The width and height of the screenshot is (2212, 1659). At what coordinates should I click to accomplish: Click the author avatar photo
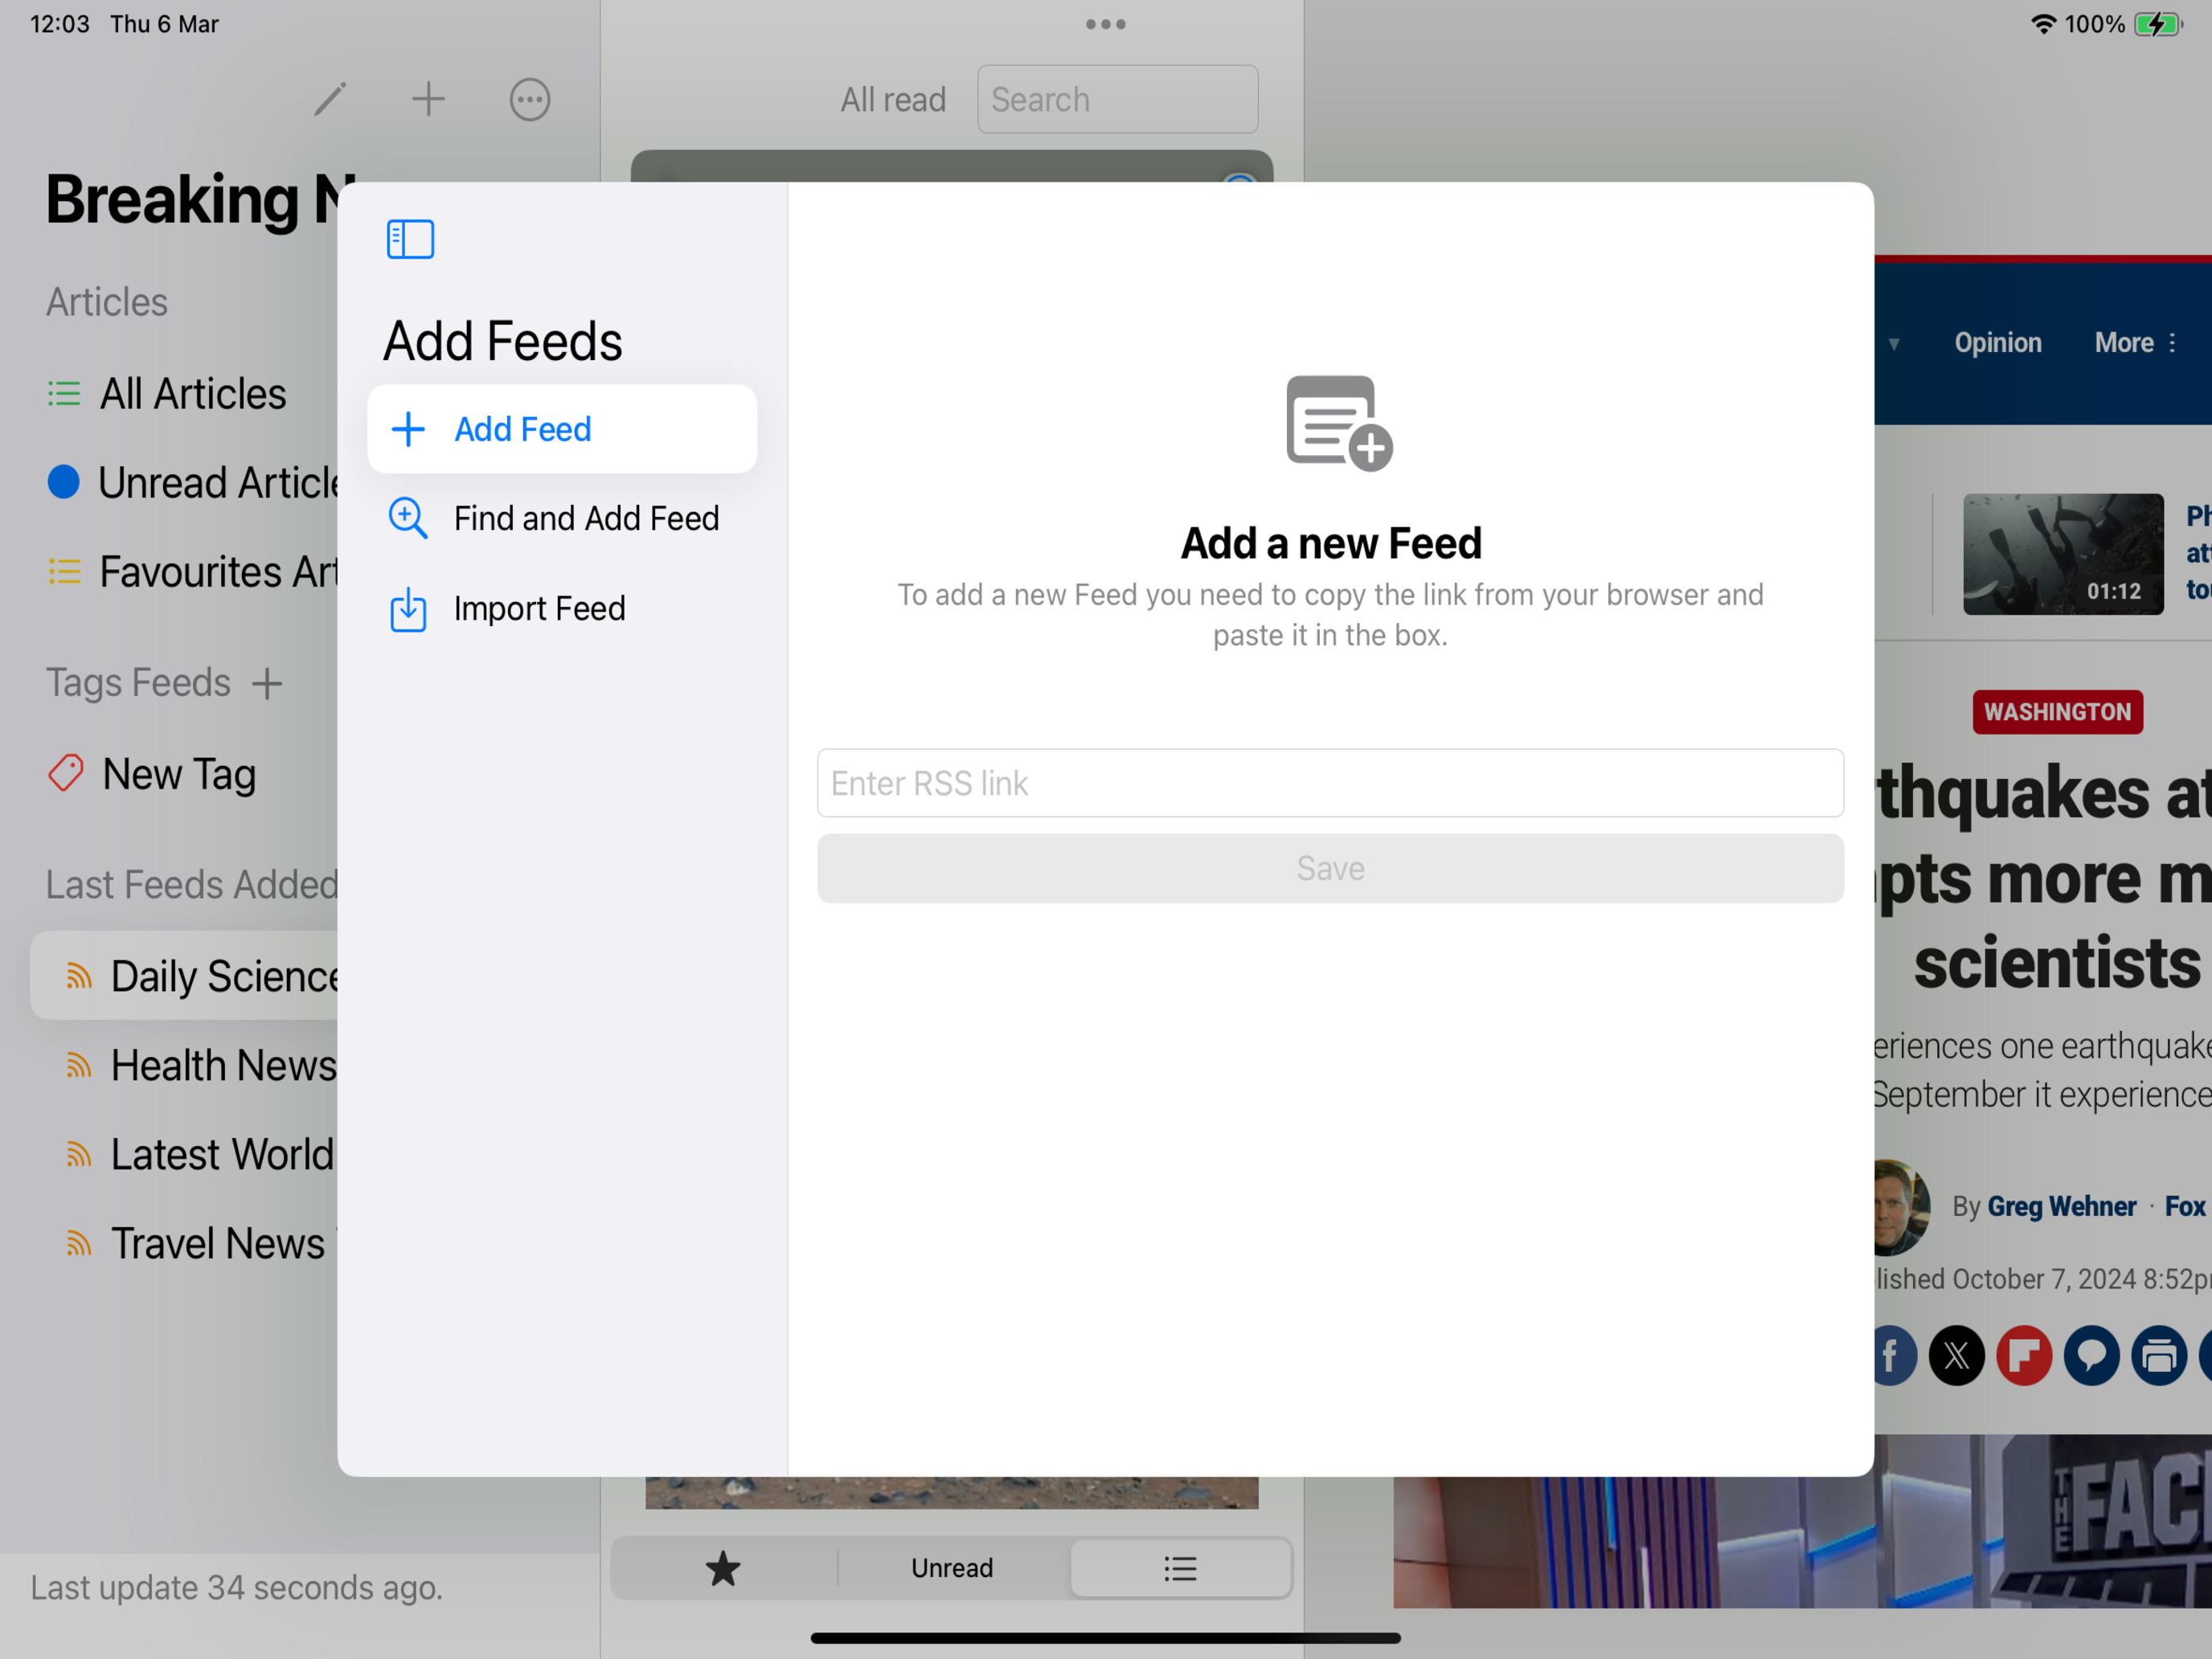coord(1902,1207)
